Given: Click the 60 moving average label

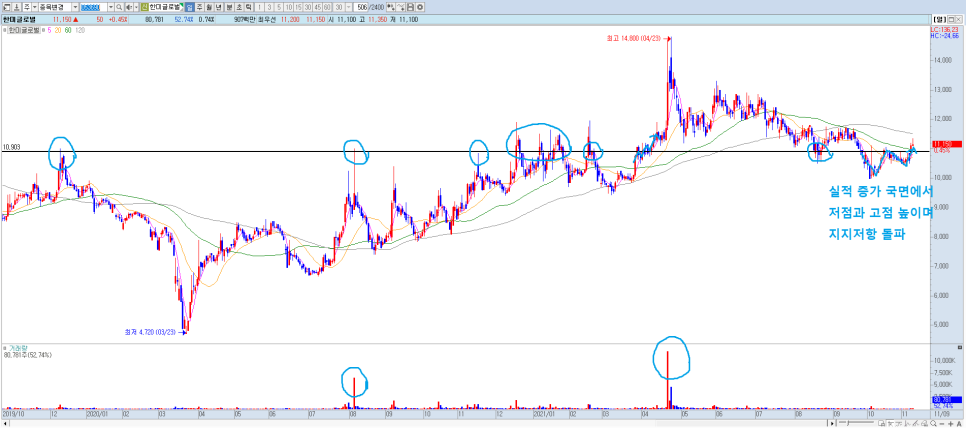Looking at the screenshot, I should (x=68, y=30).
